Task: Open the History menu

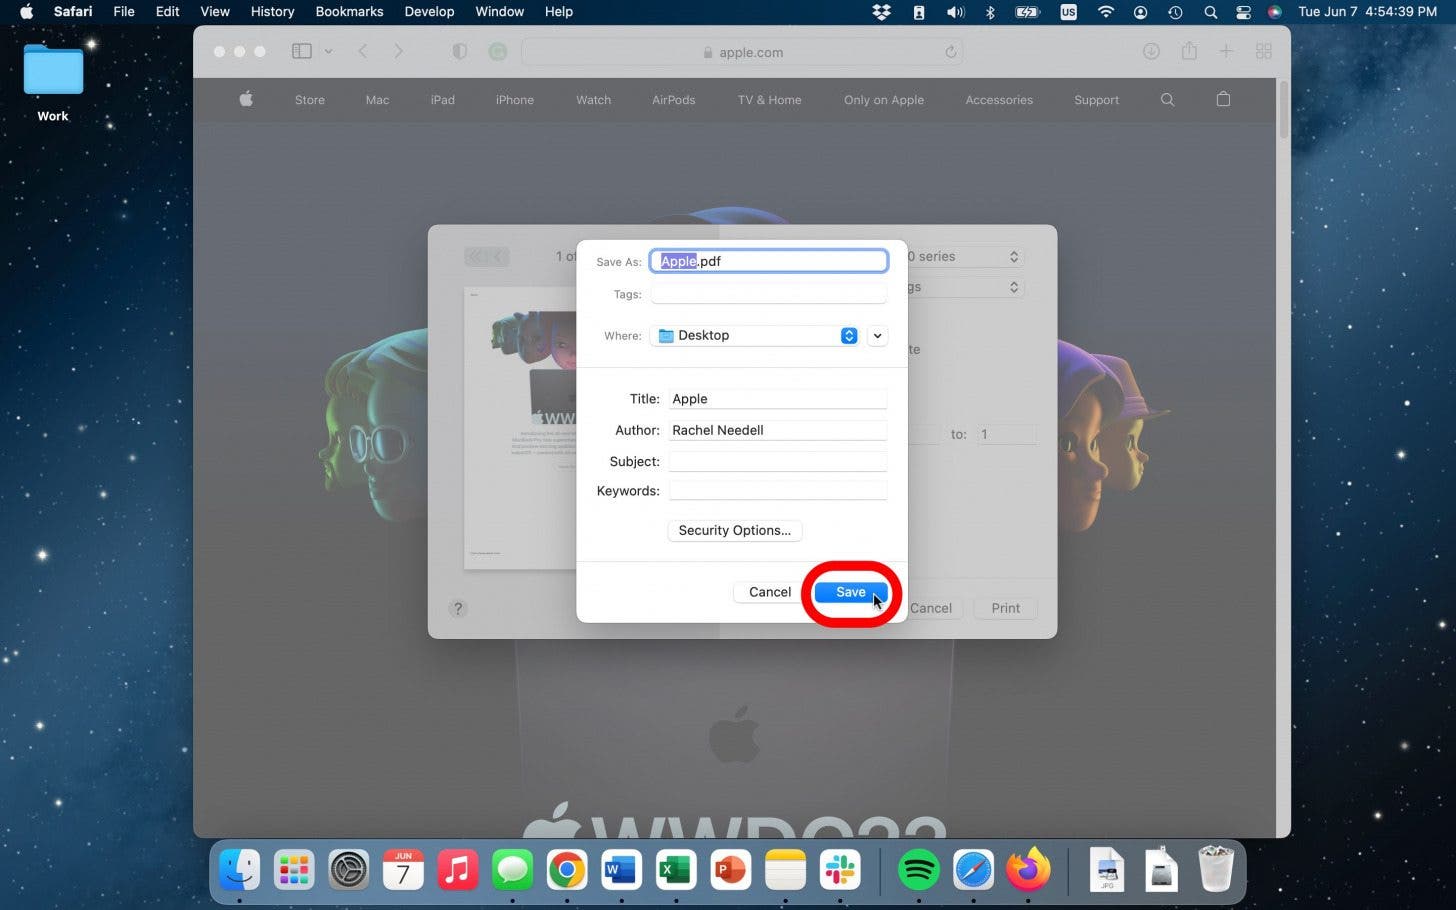Action: pyautogui.click(x=272, y=12)
